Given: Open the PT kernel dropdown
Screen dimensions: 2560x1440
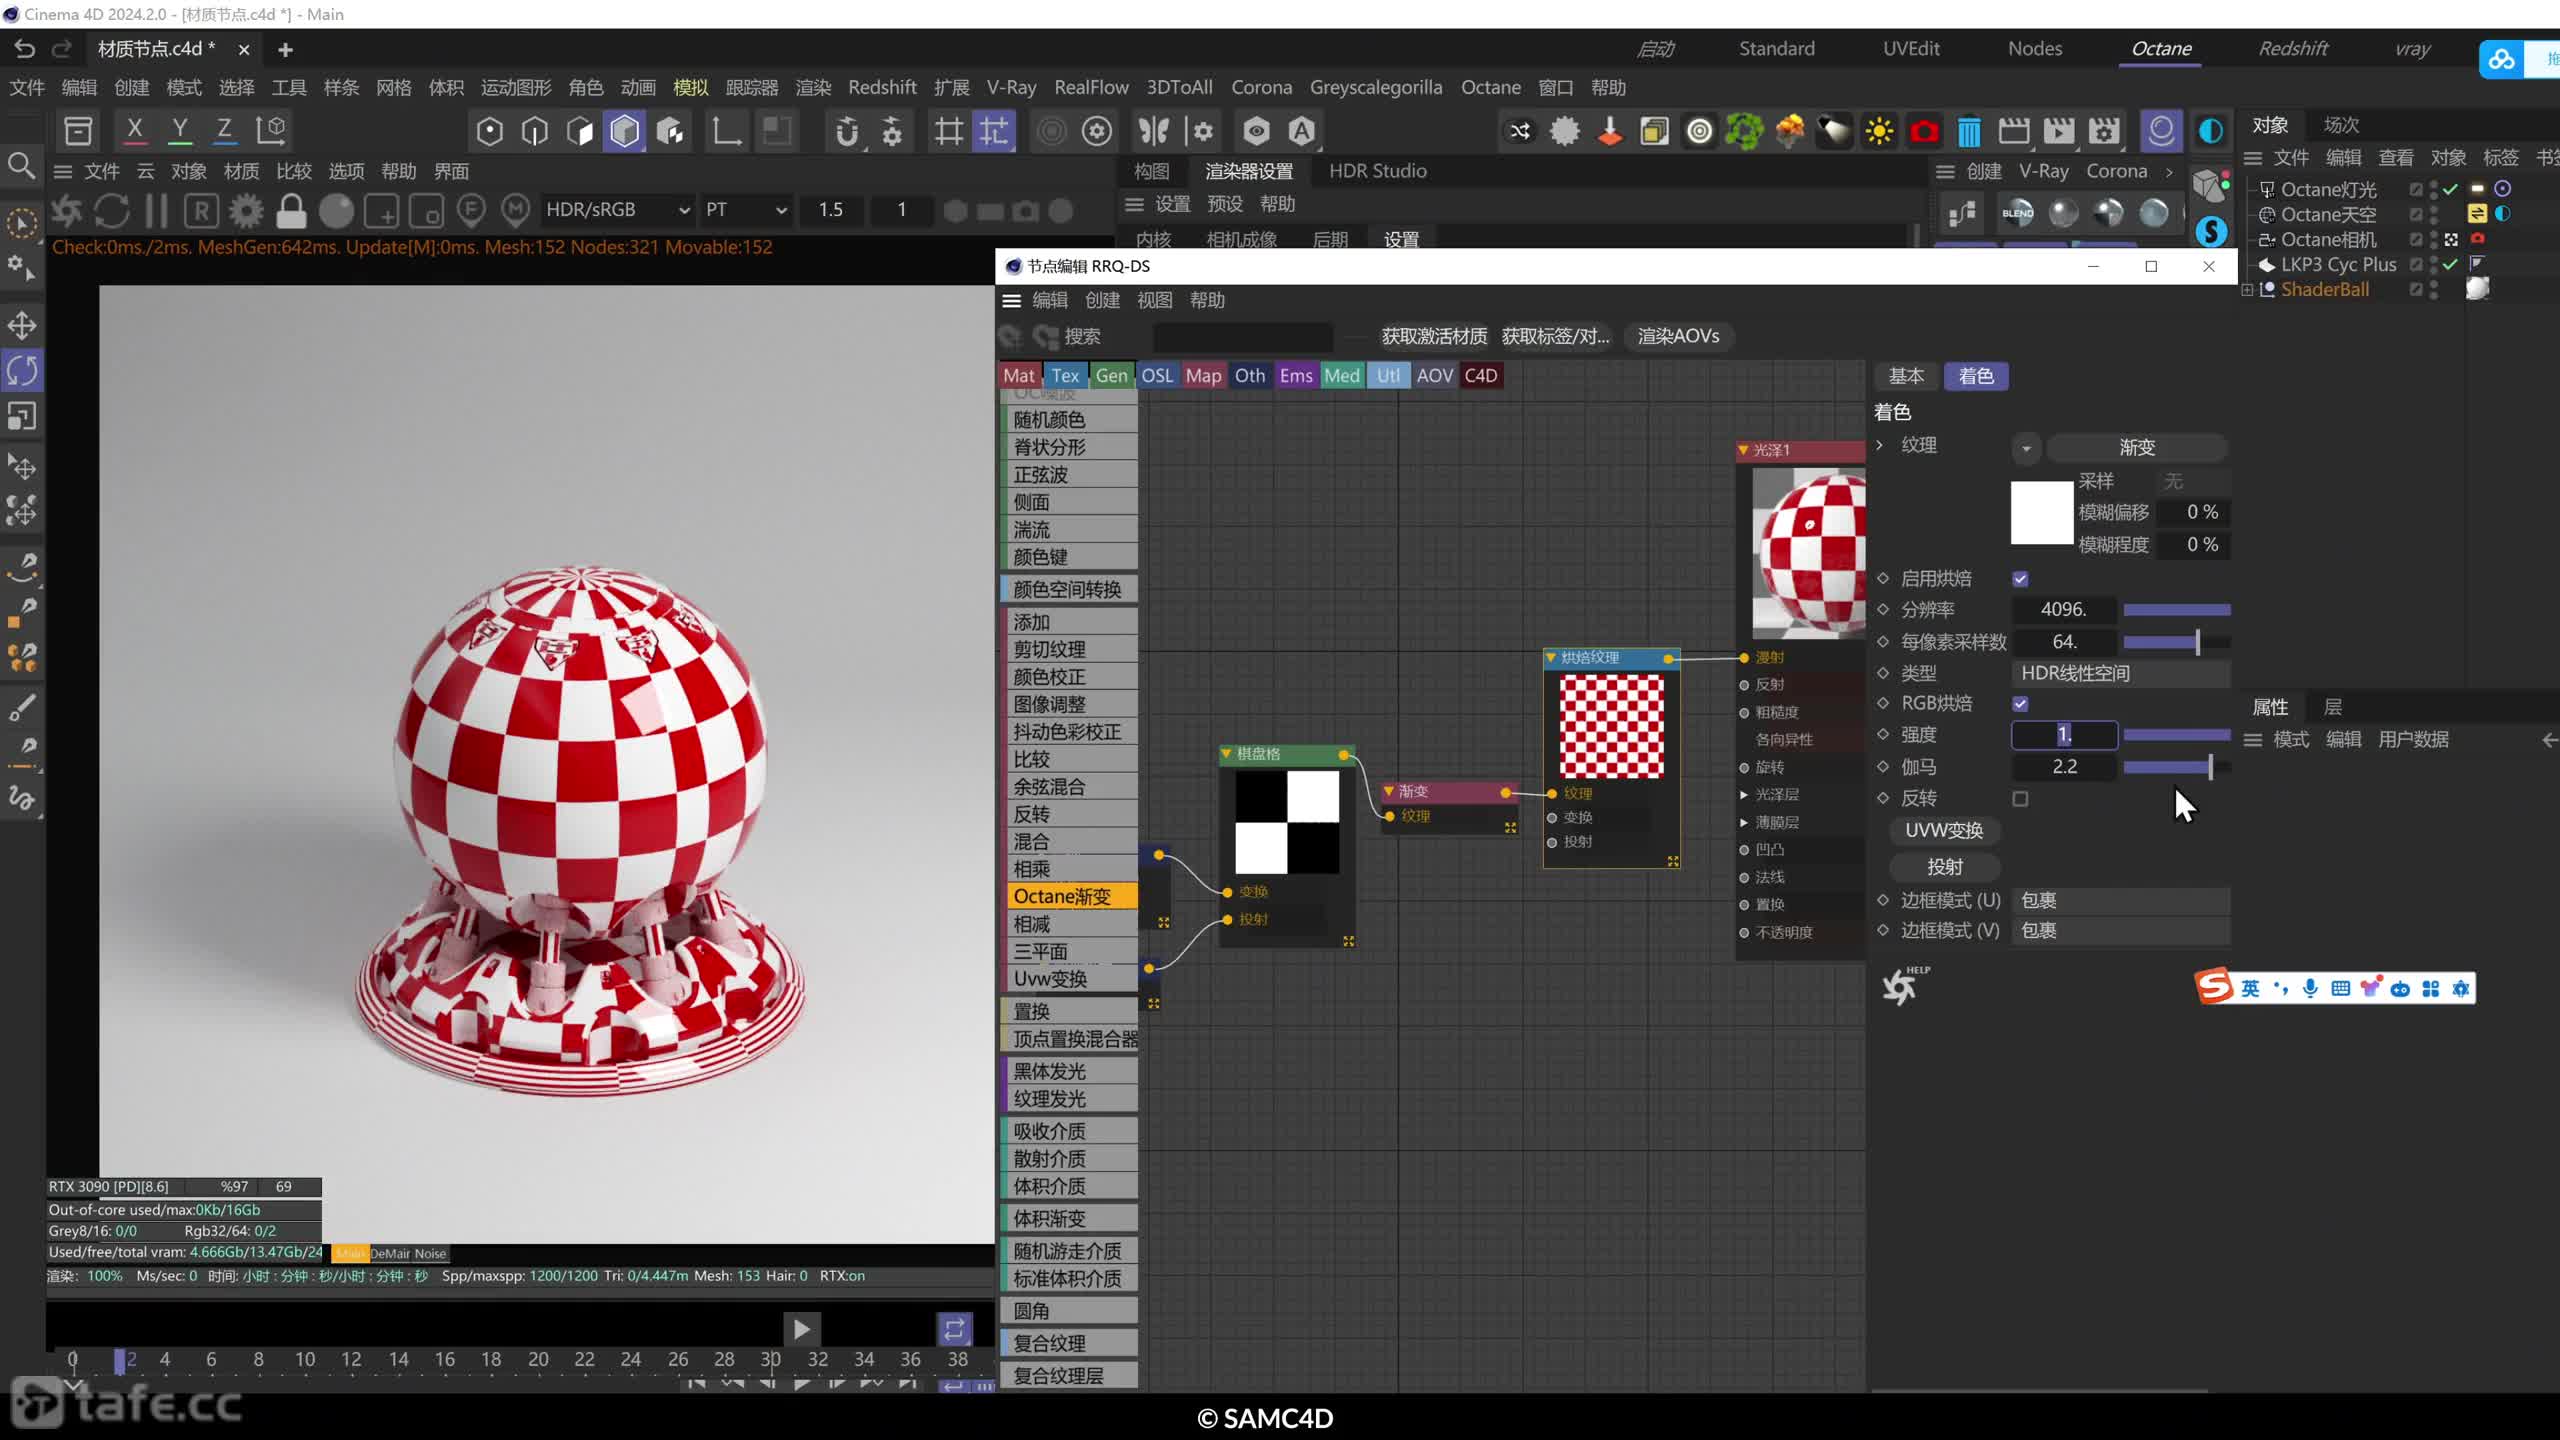Looking at the screenshot, I should click(x=745, y=210).
